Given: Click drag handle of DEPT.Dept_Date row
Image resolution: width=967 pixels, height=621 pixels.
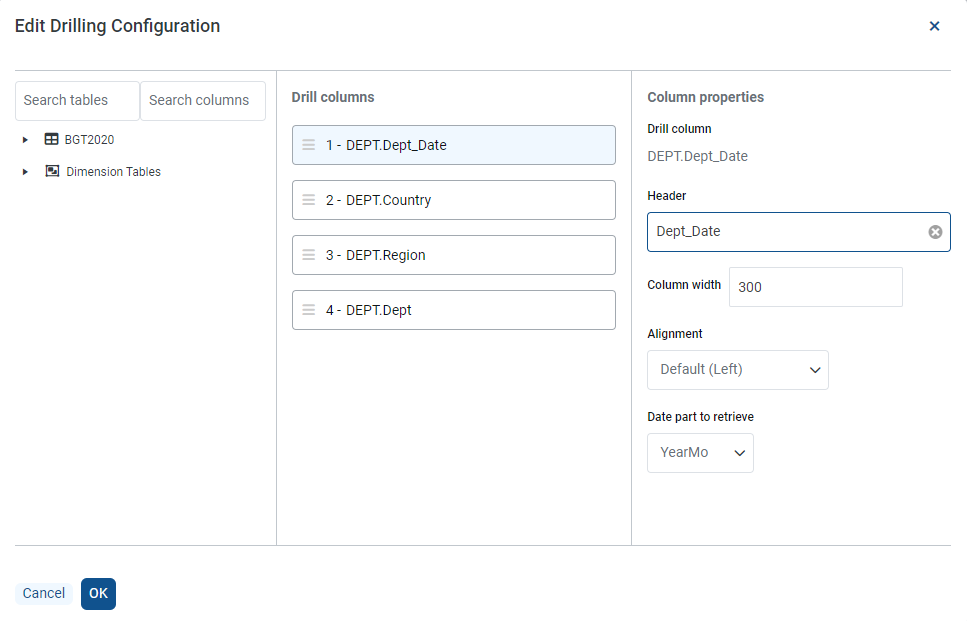Looking at the screenshot, I should (x=309, y=145).
